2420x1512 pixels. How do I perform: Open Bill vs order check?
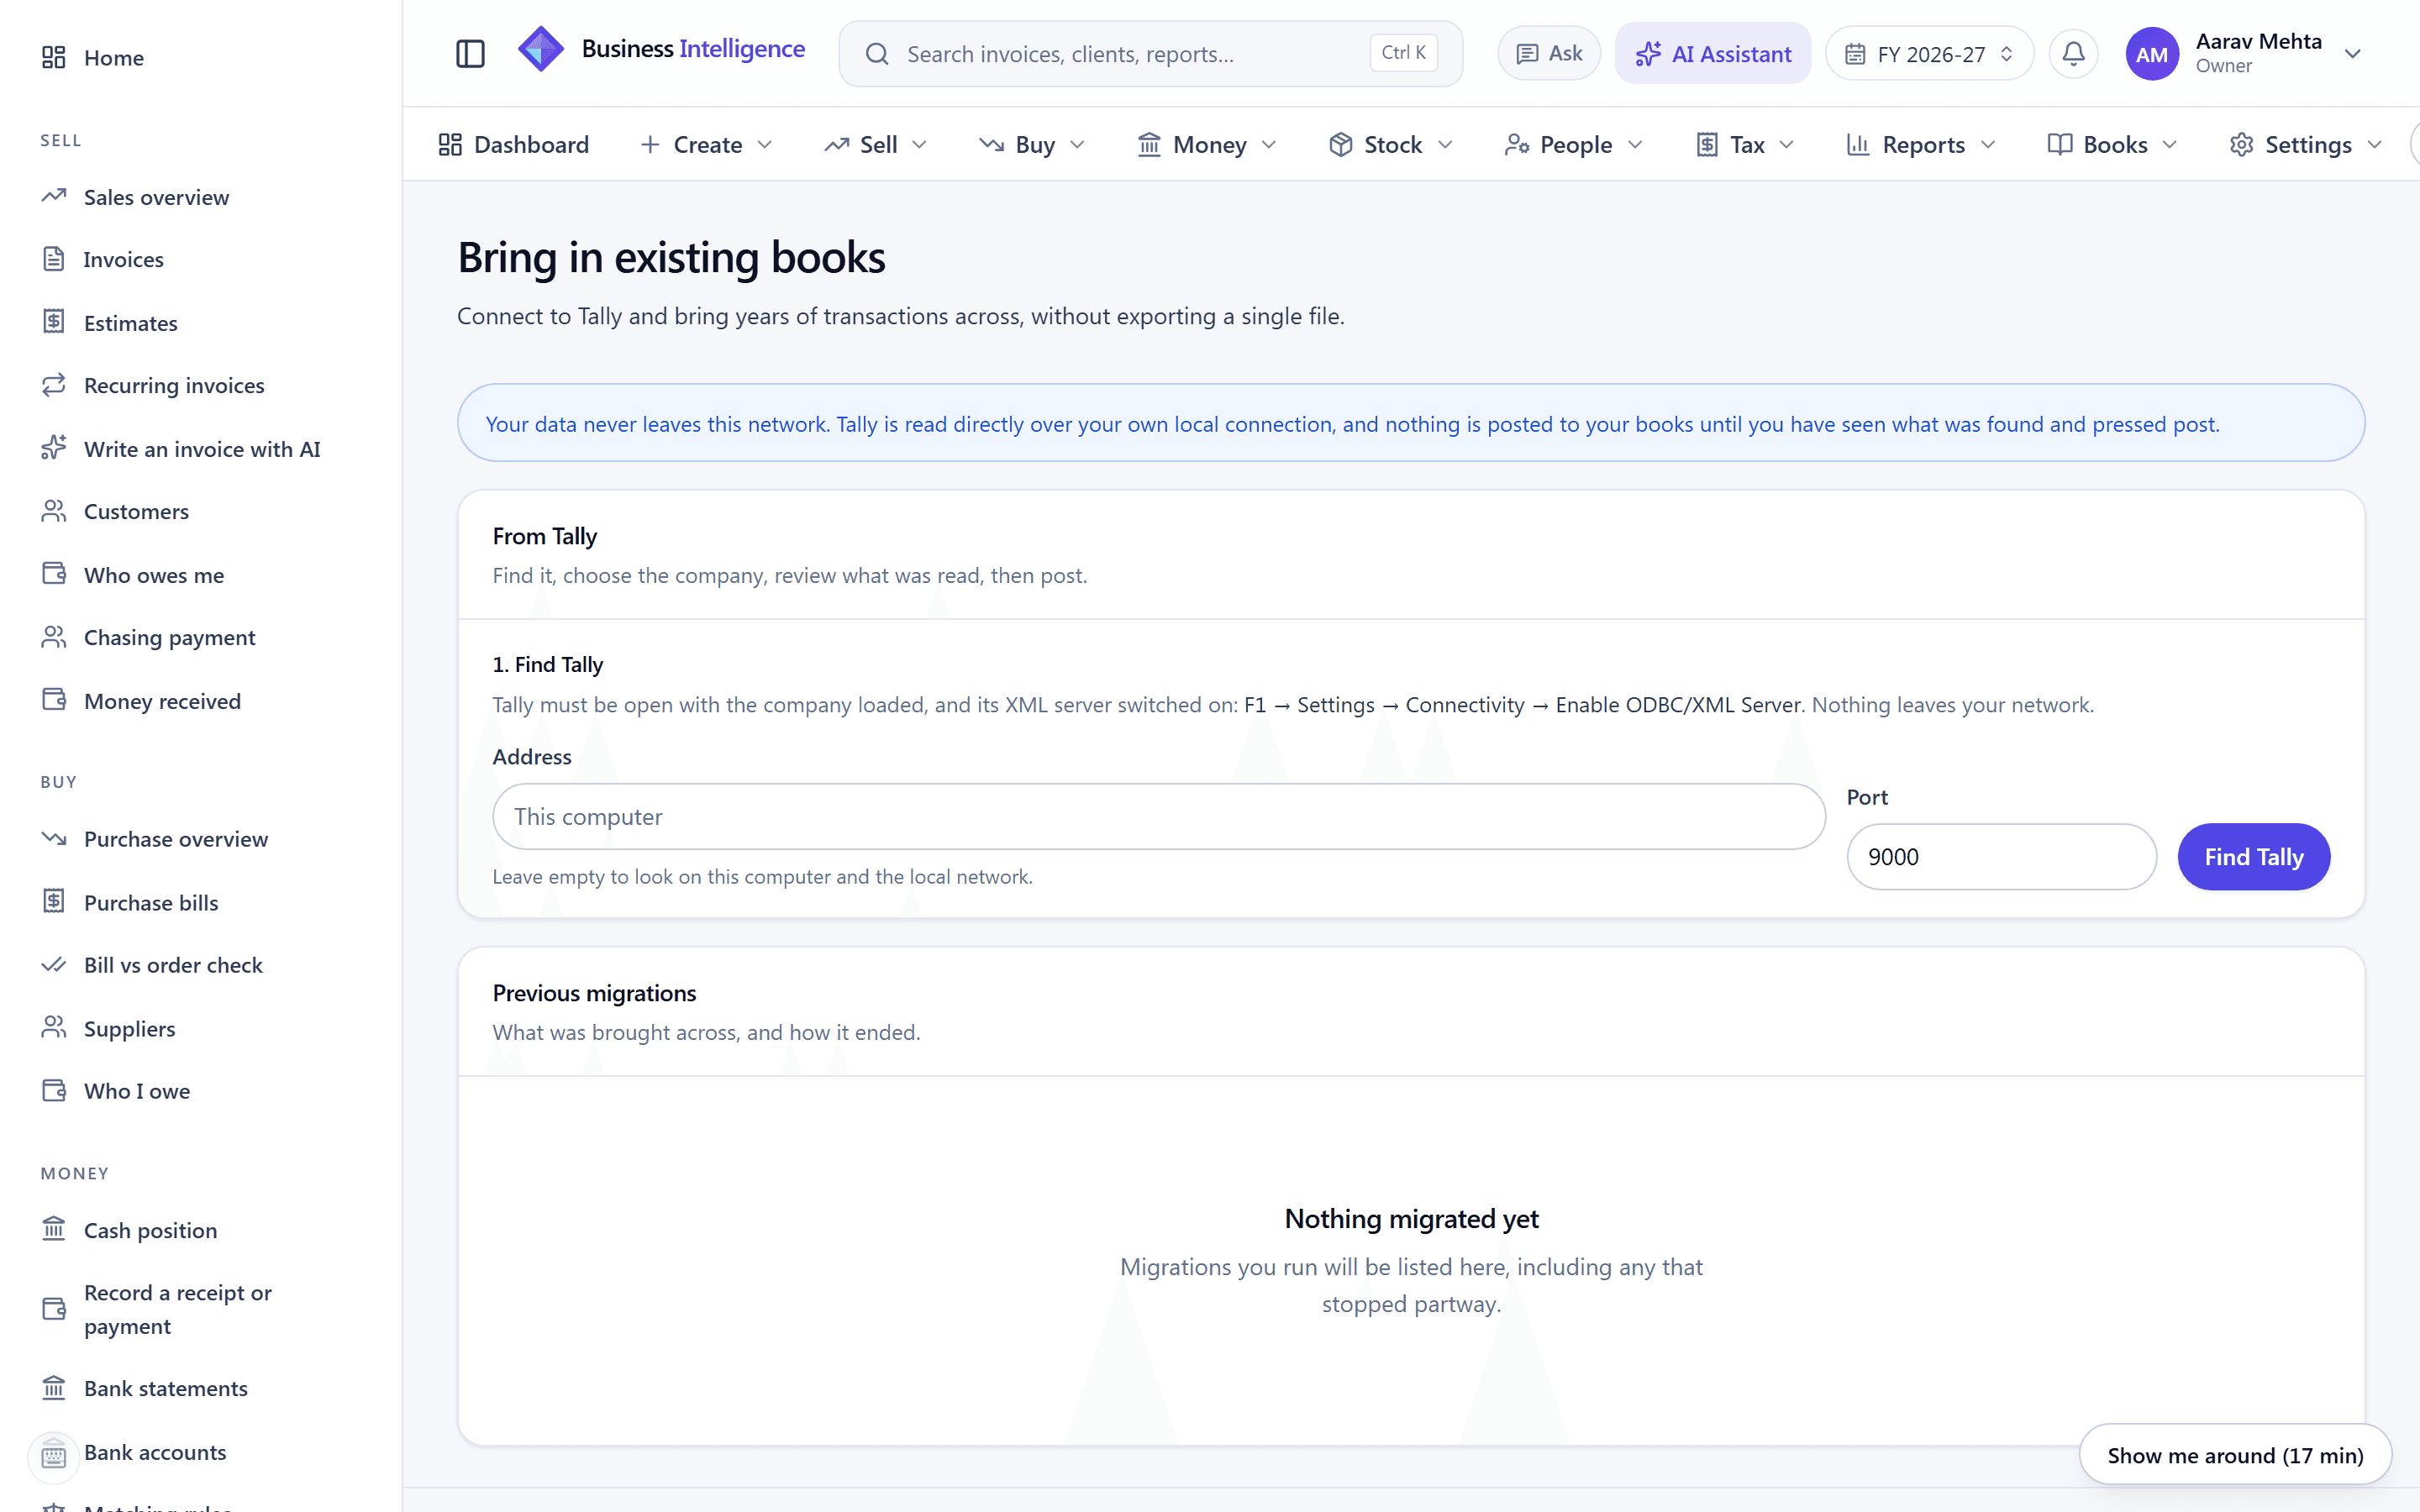coord(200,965)
